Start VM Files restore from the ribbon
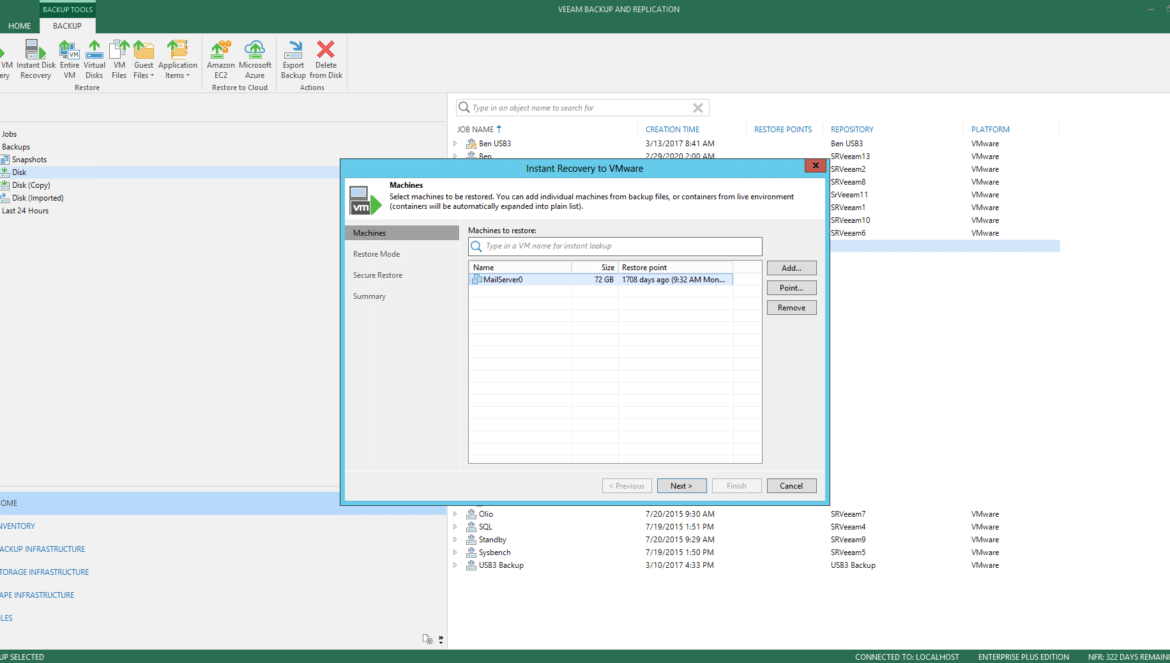 (x=119, y=60)
